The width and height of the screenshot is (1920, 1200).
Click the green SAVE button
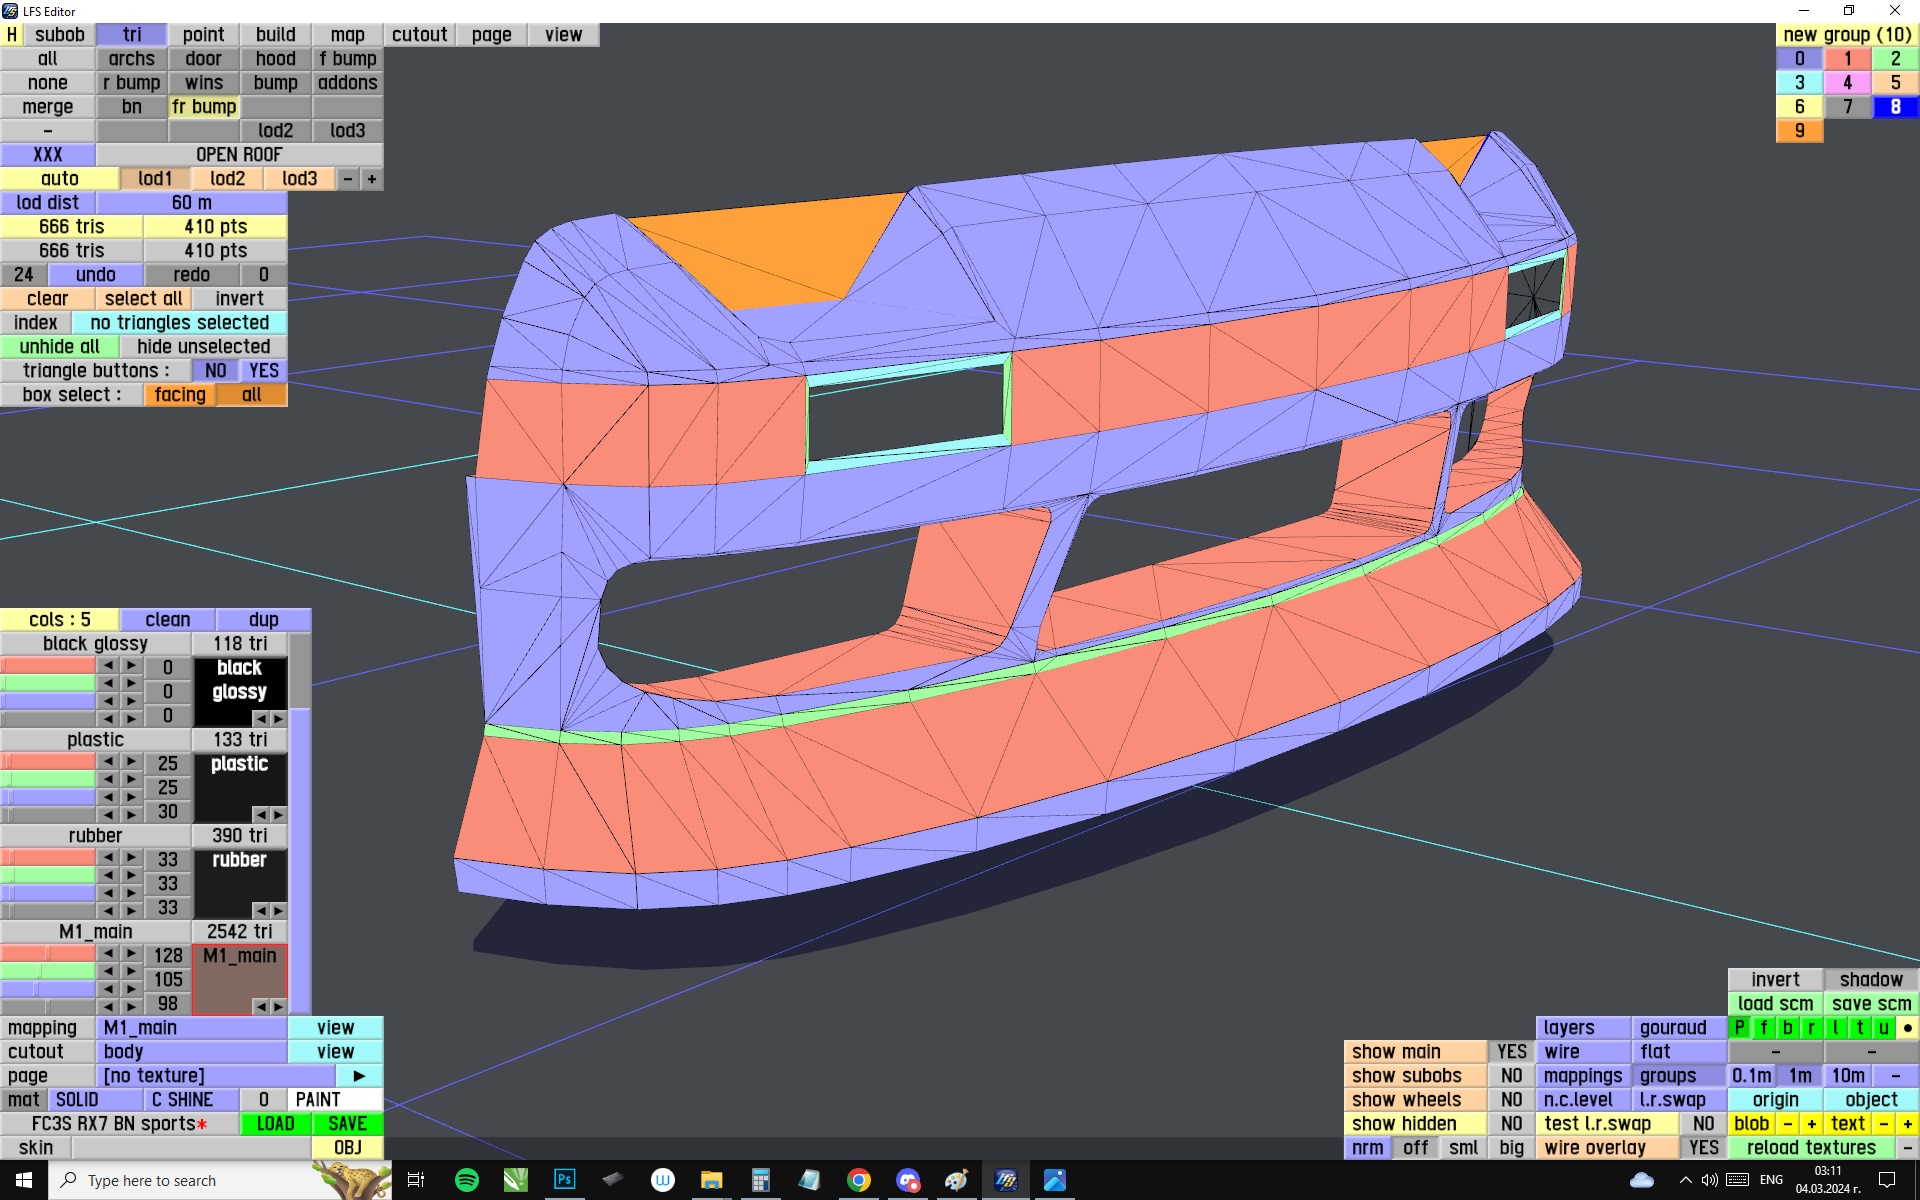pos(347,1123)
